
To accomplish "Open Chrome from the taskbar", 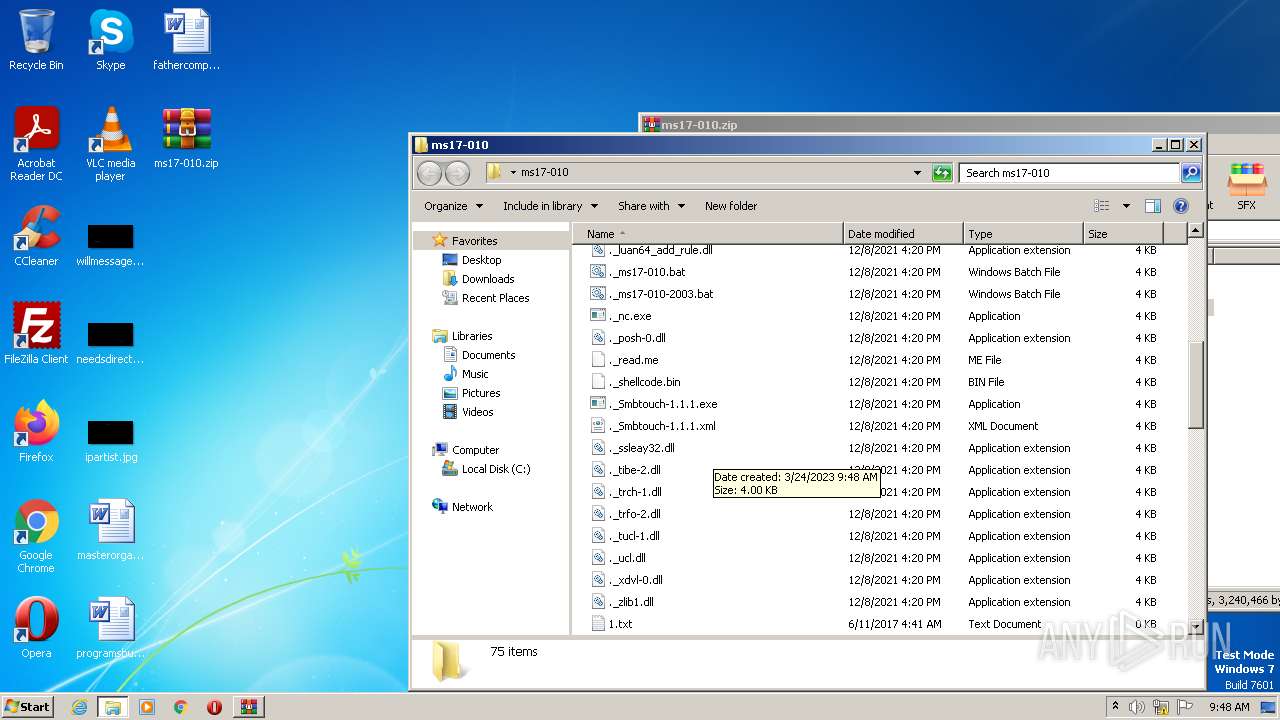I will (x=180, y=707).
